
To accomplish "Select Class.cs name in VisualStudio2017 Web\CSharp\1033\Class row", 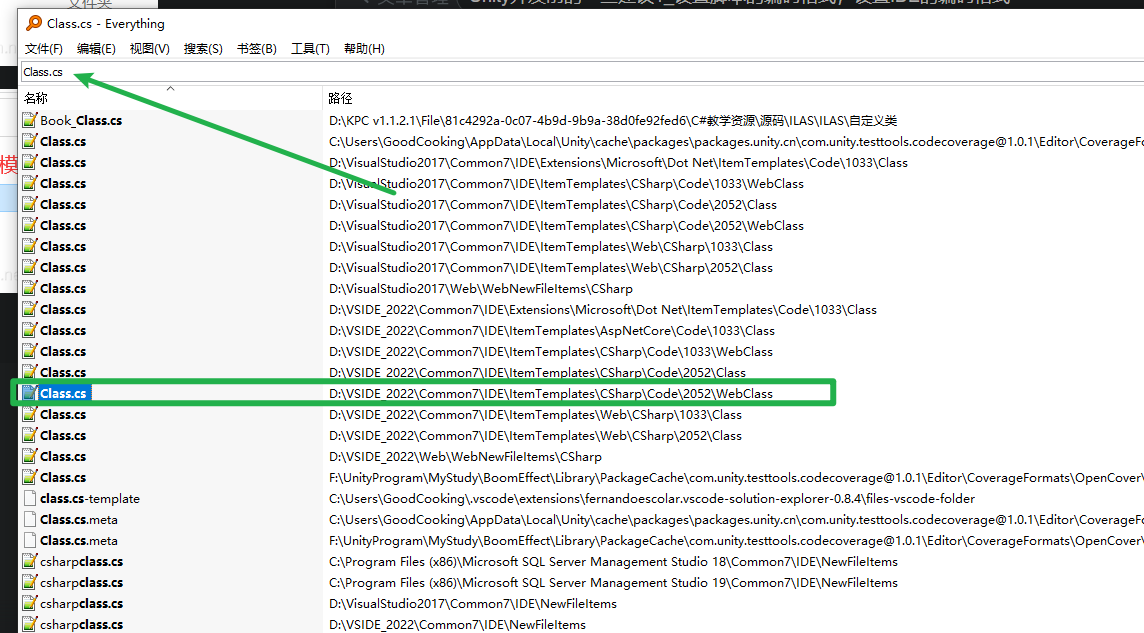I will click(63, 246).
